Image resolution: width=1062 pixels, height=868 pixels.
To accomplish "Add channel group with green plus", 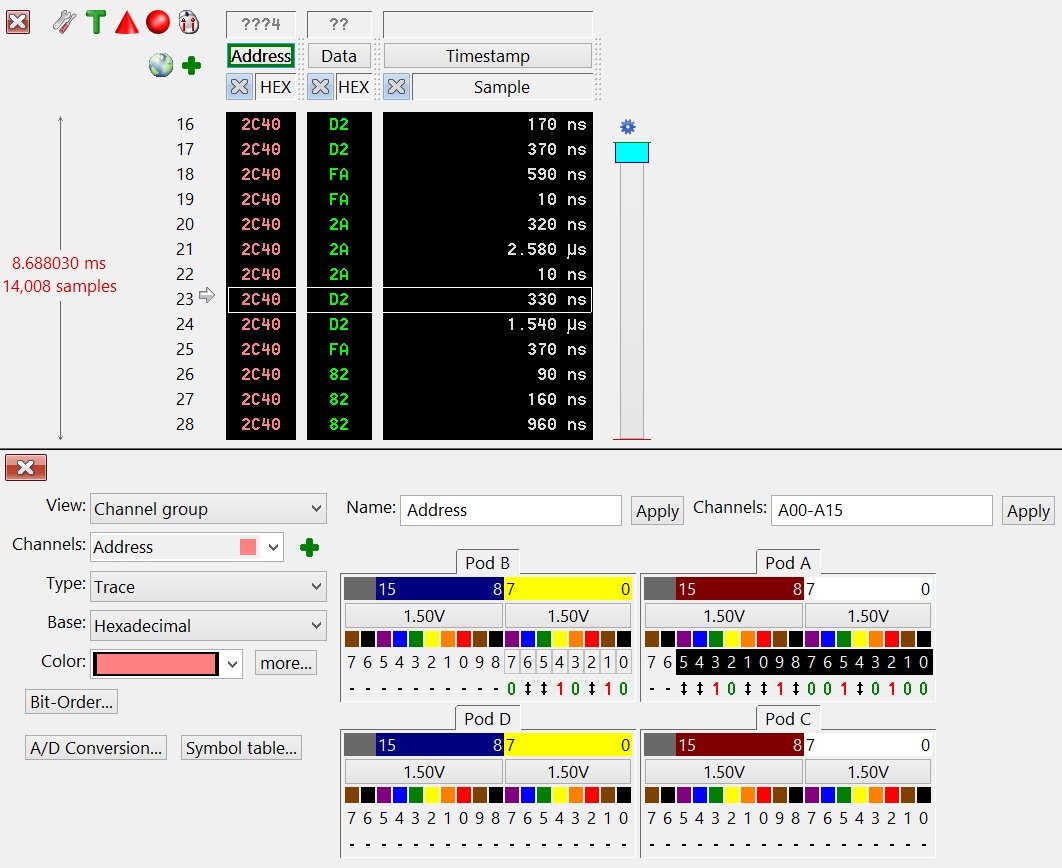I will tap(309, 547).
